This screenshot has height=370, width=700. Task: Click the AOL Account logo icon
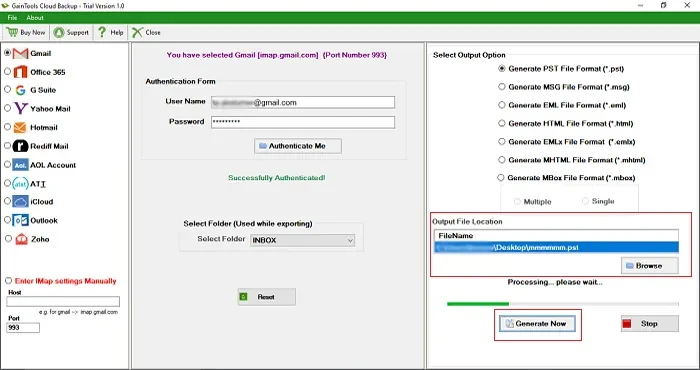[21, 165]
